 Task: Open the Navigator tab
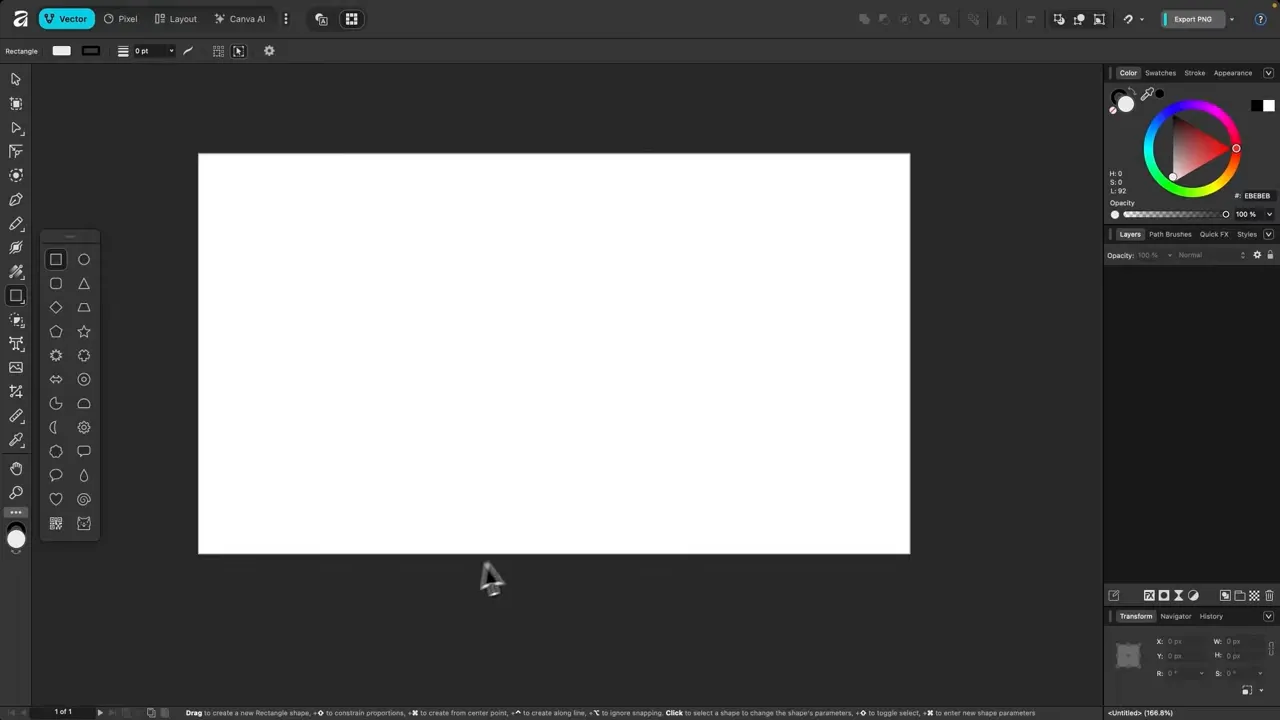coord(1175,616)
